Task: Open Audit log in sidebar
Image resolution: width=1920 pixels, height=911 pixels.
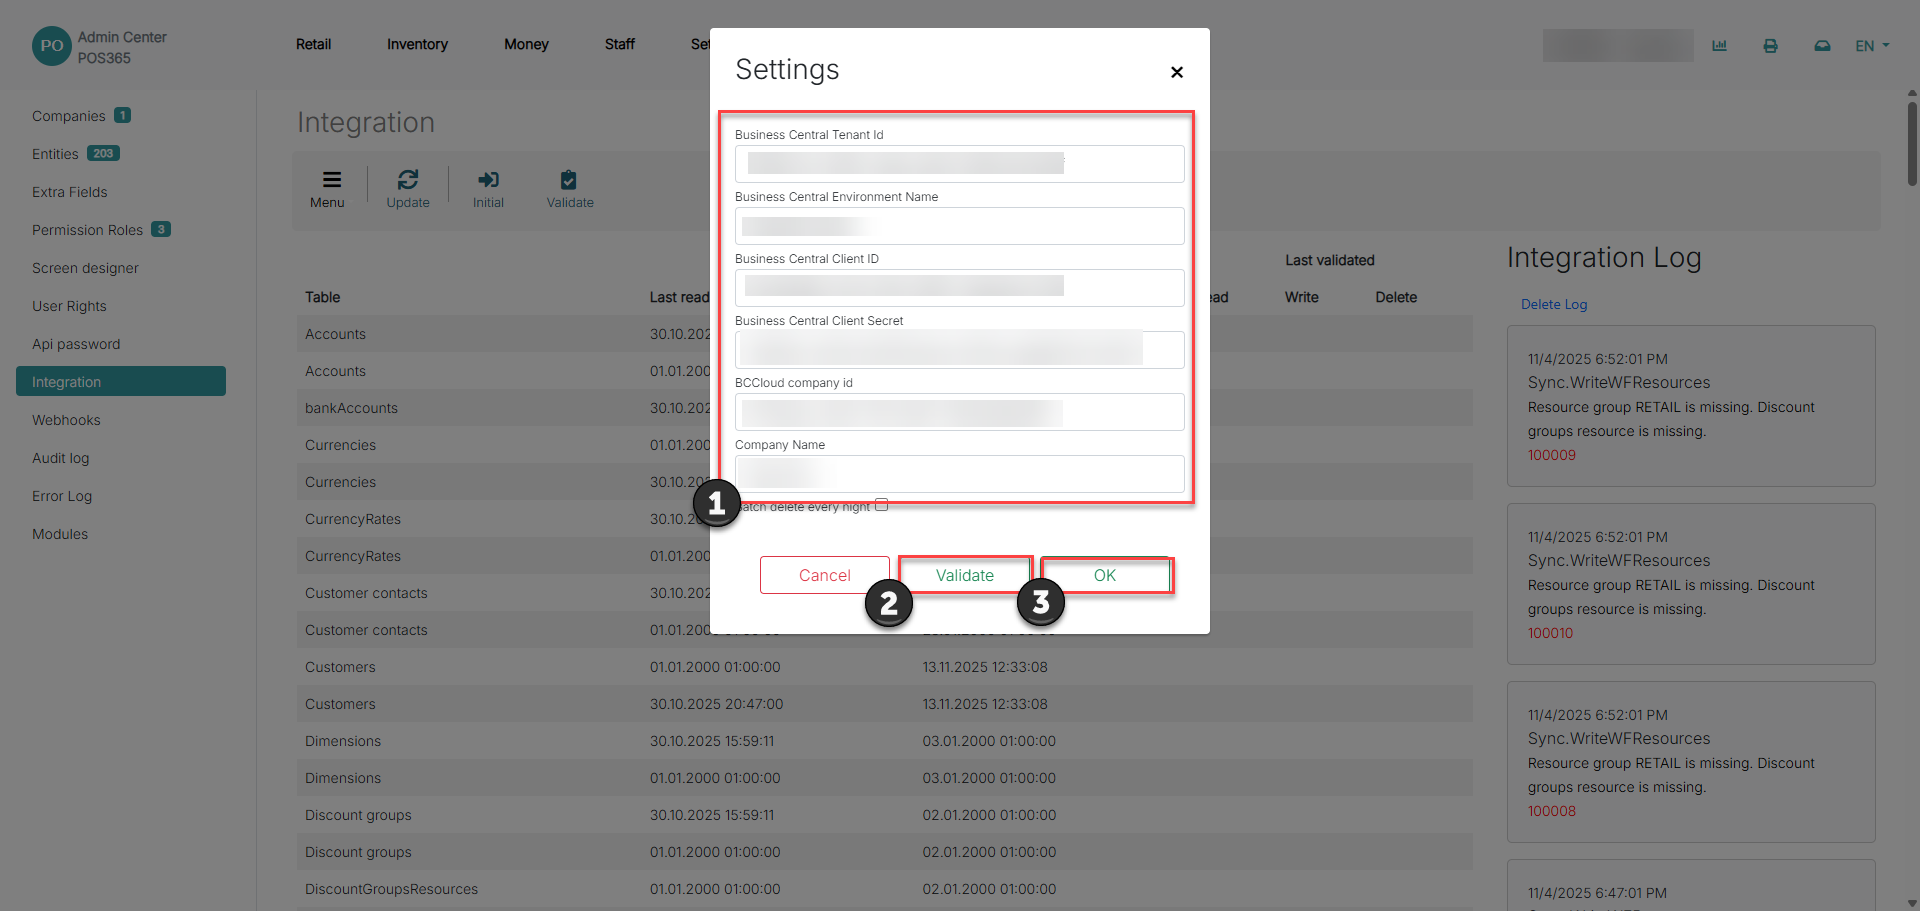Action: point(60,458)
